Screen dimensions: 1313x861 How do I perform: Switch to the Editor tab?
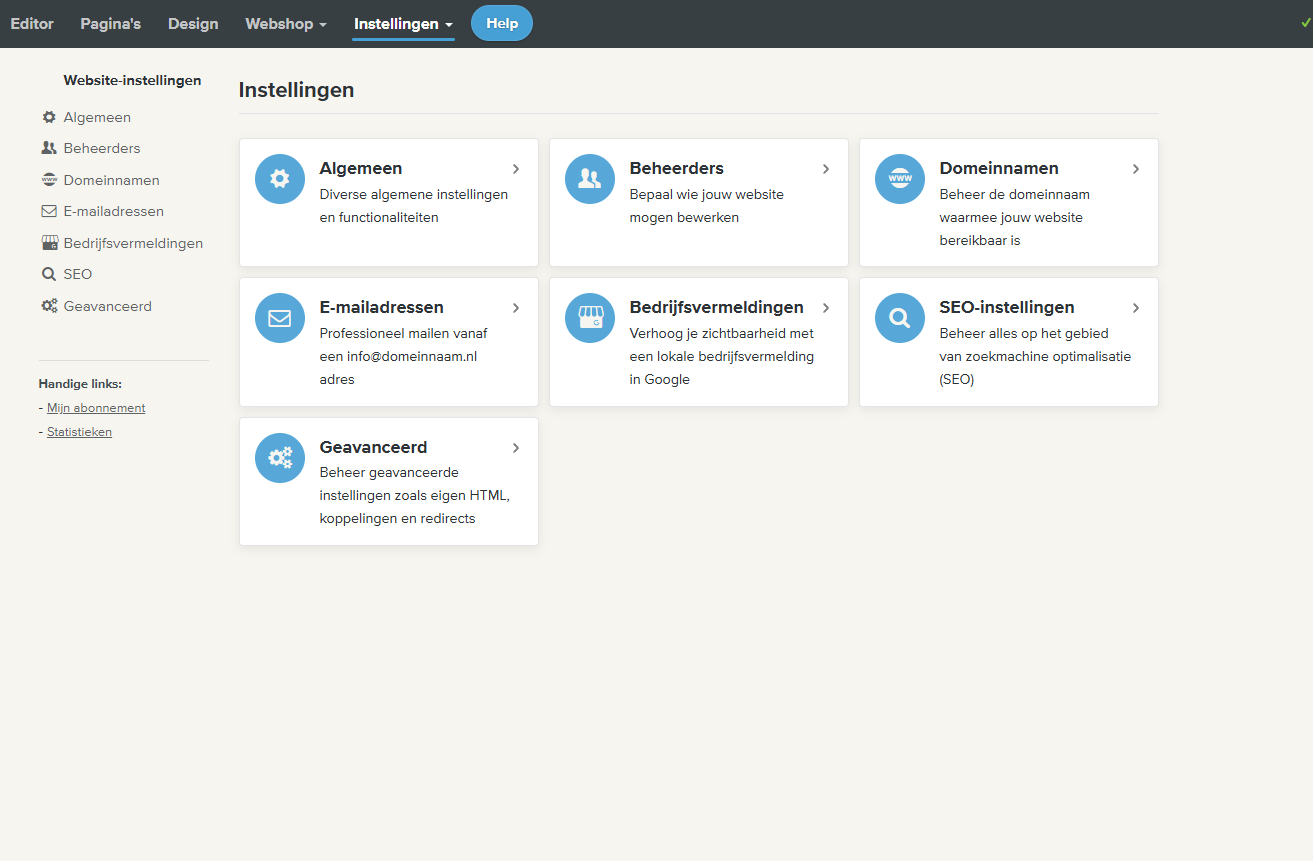[32, 24]
